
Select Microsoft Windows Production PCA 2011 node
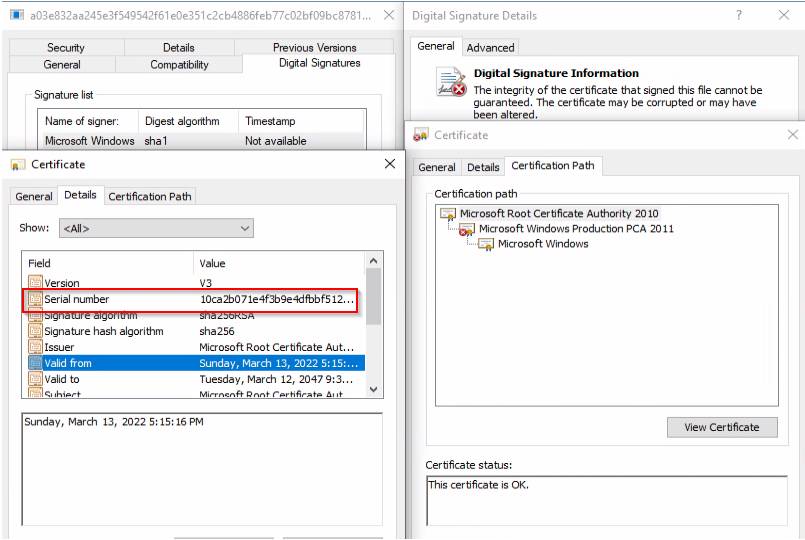pos(576,229)
